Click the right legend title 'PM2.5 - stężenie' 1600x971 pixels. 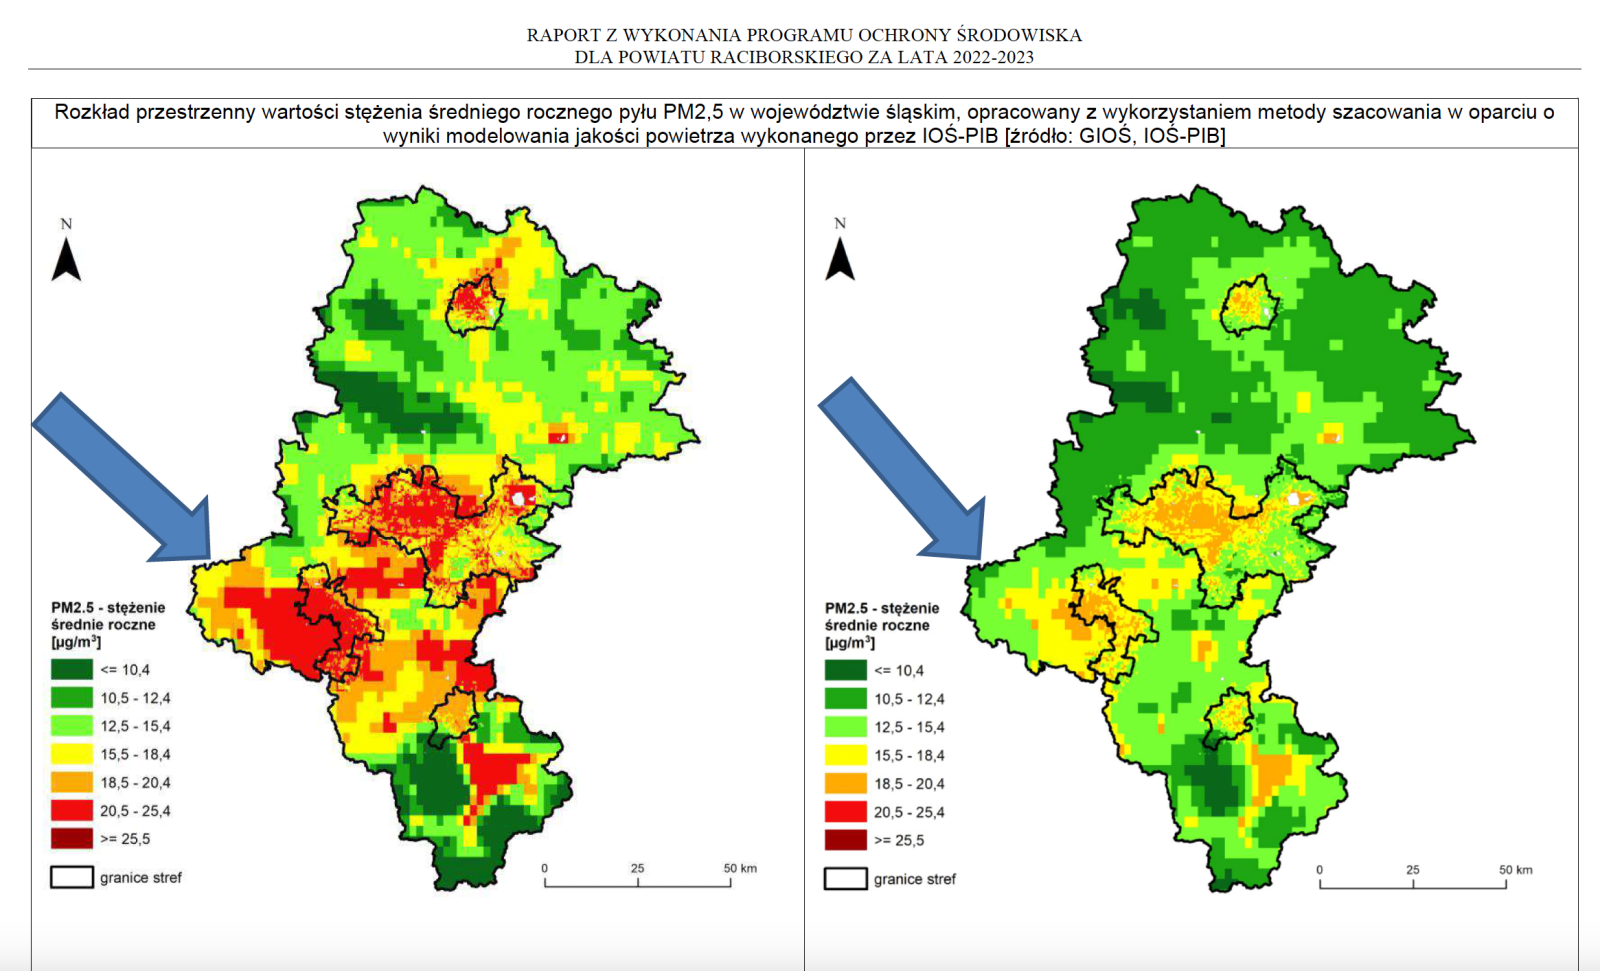pyautogui.click(x=882, y=608)
